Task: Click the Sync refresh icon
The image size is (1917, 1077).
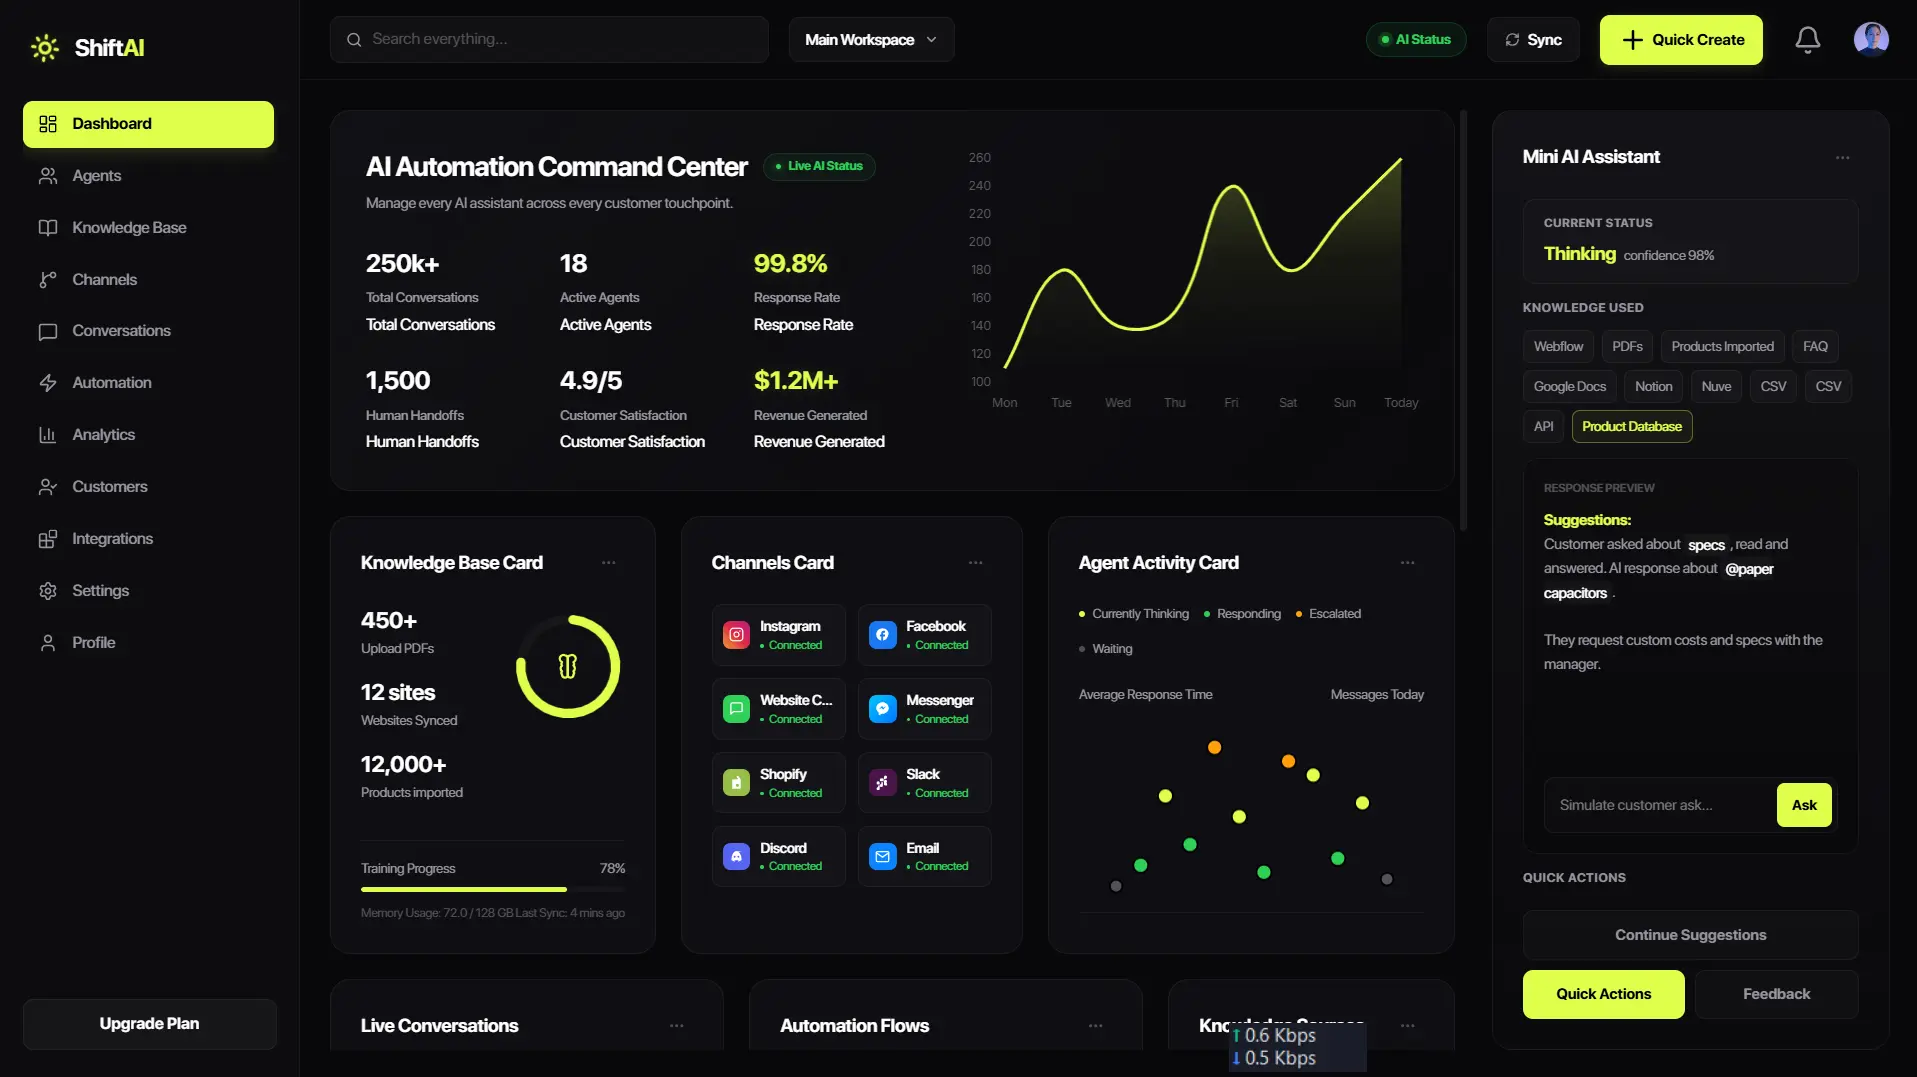Action: coord(1512,40)
